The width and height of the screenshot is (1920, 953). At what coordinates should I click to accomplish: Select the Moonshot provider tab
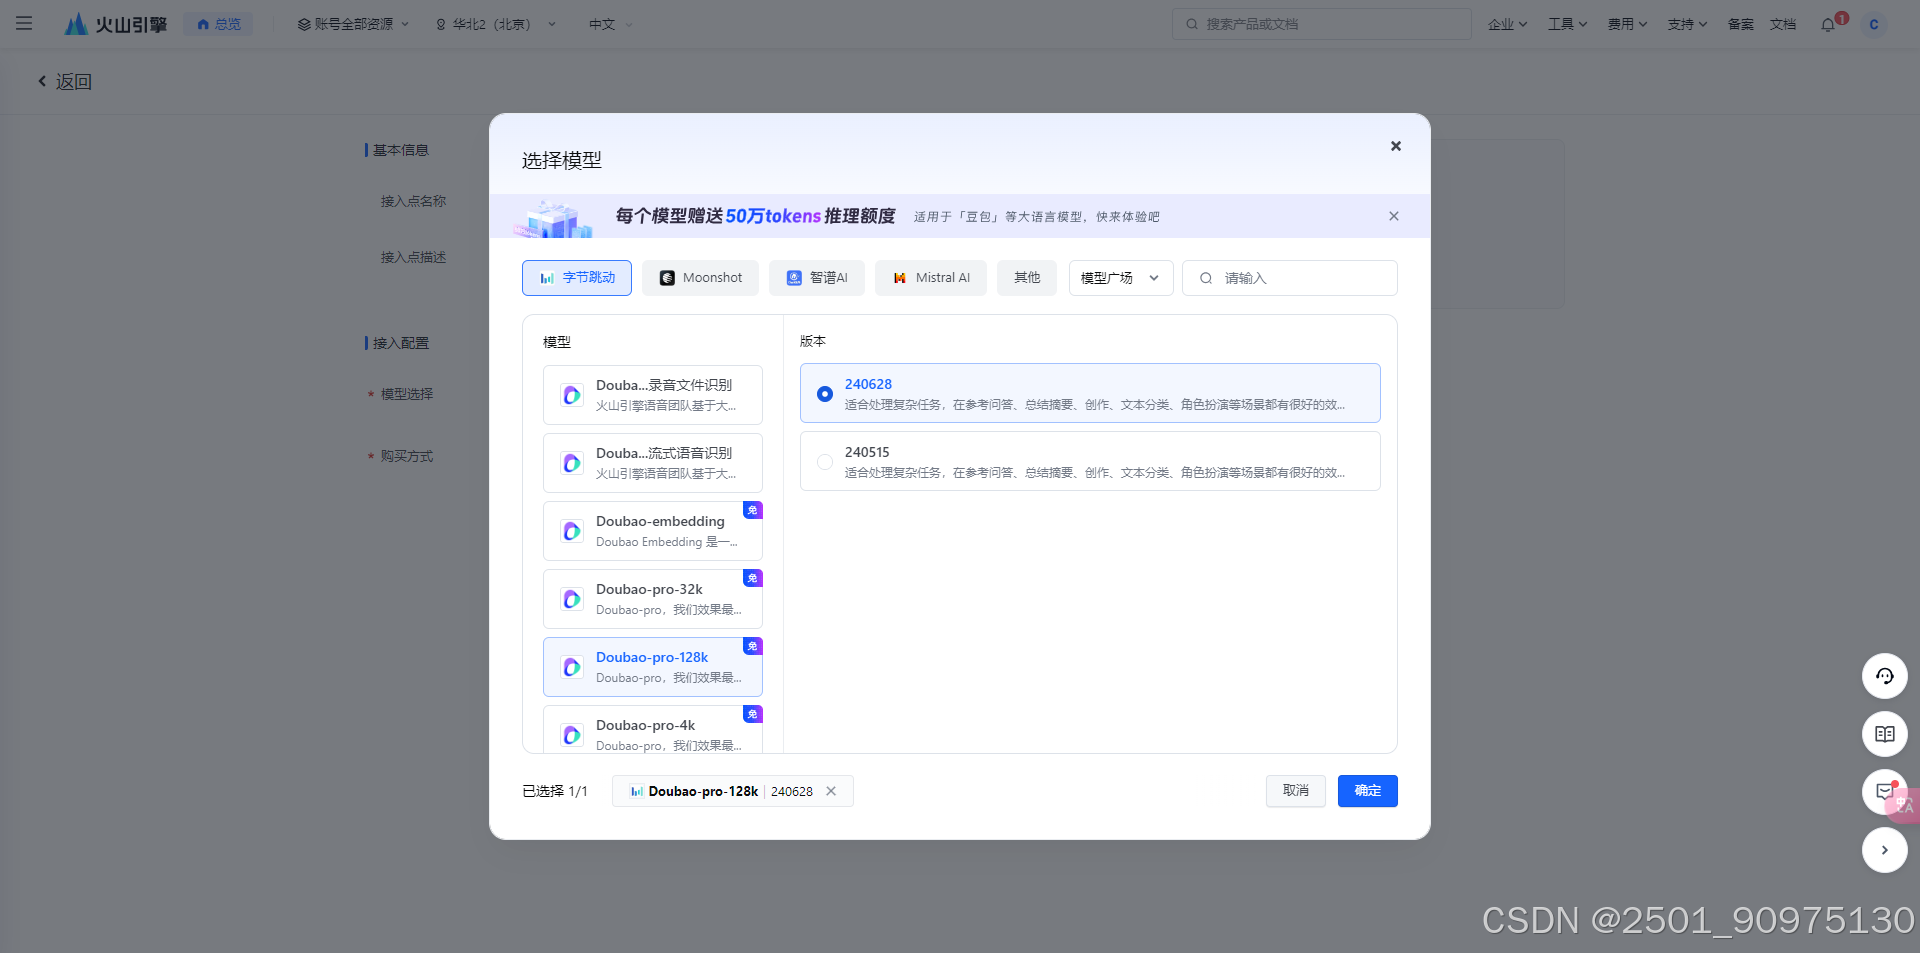pyautogui.click(x=700, y=278)
